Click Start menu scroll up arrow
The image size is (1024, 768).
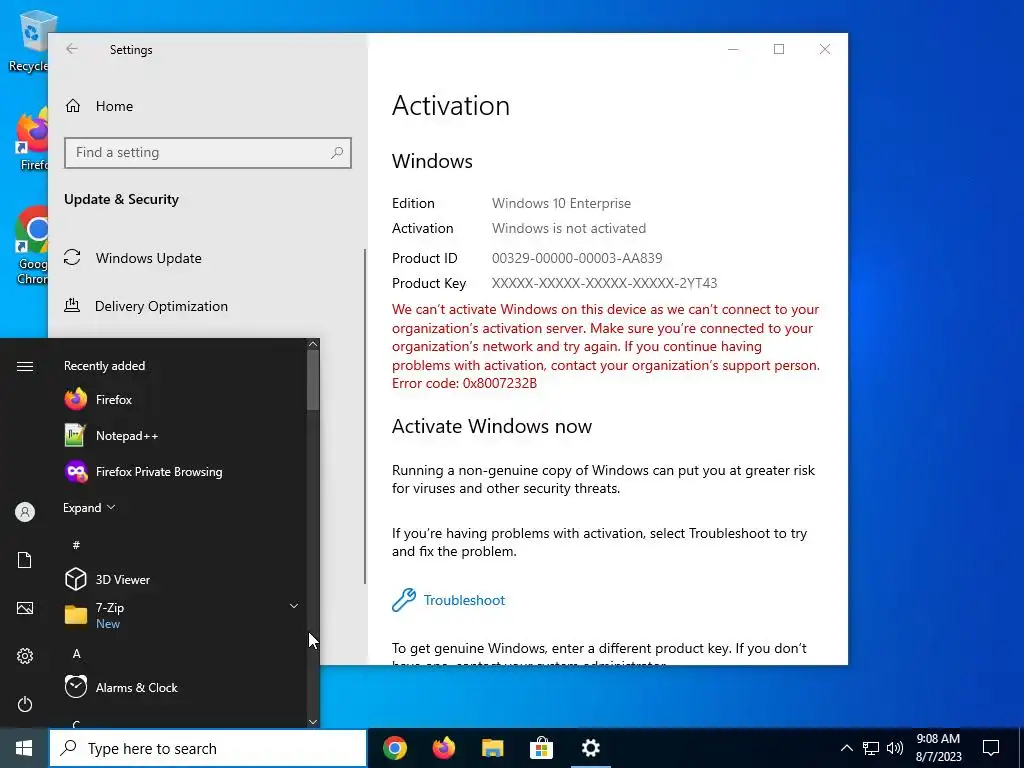(x=313, y=344)
